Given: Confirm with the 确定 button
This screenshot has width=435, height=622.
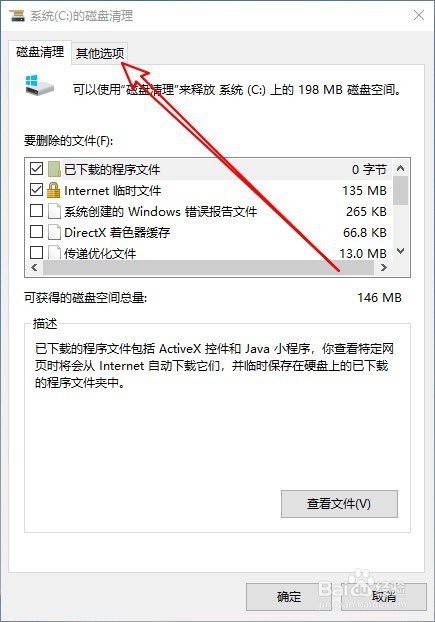Looking at the screenshot, I should (x=289, y=597).
